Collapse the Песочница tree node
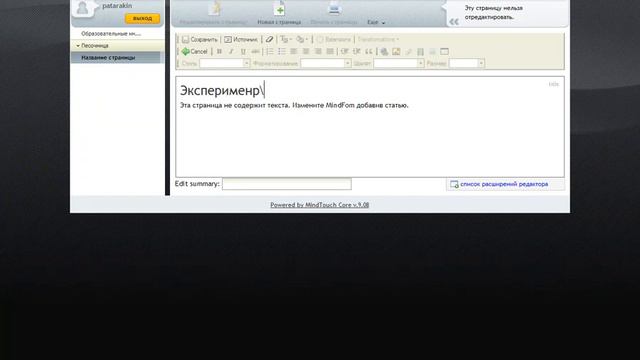 (x=78, y=46)
